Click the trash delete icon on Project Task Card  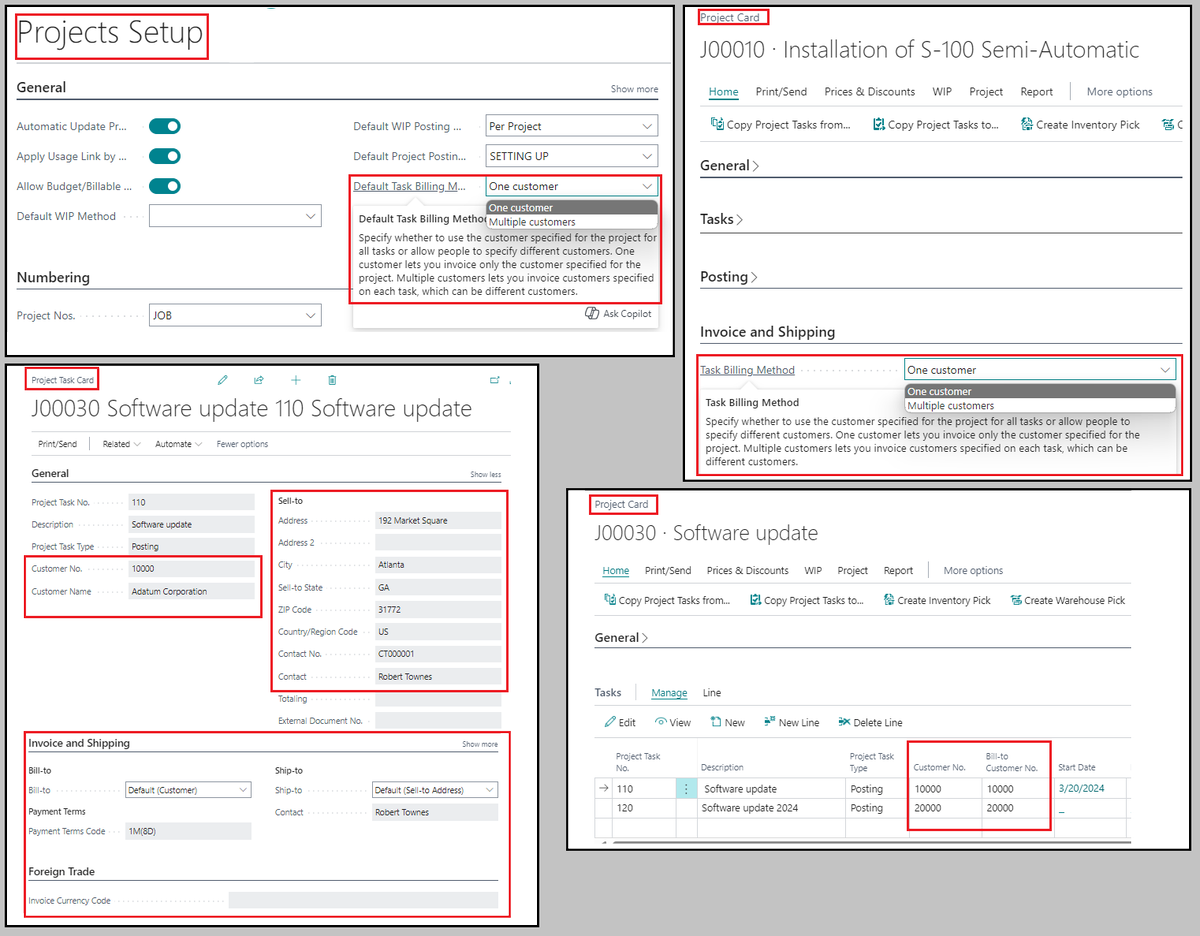tap(332, 380)
